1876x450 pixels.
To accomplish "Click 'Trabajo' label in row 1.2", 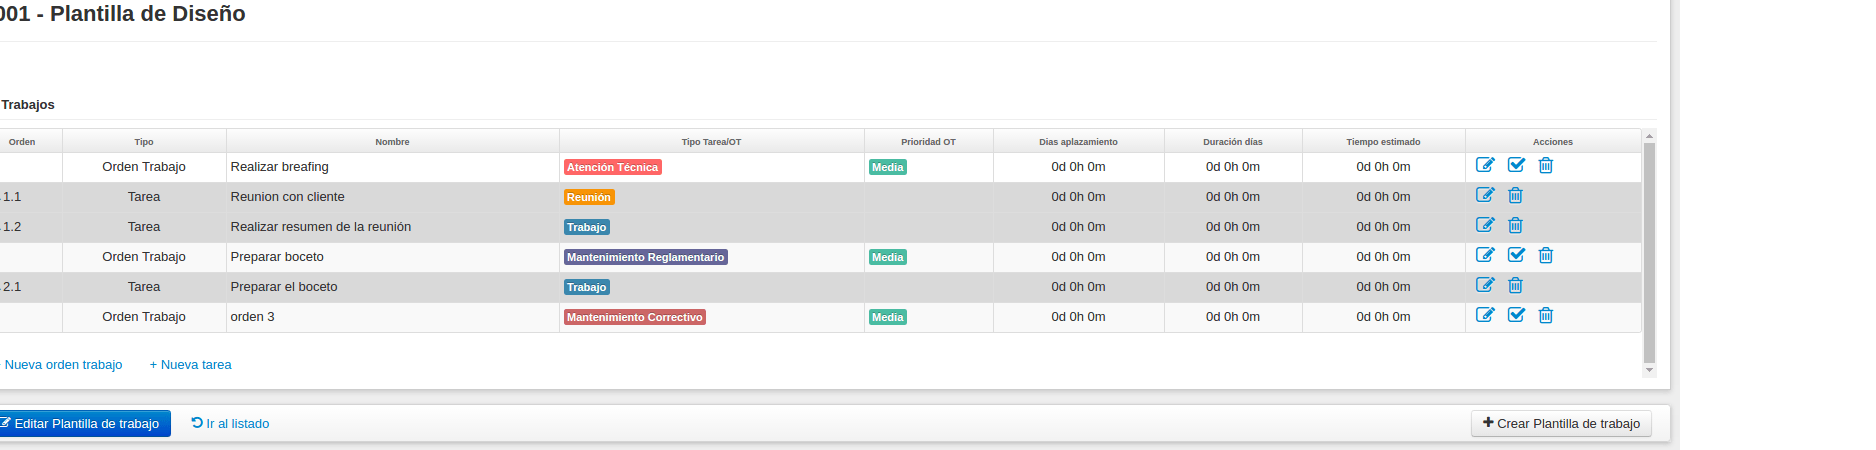I will point(587,227).
